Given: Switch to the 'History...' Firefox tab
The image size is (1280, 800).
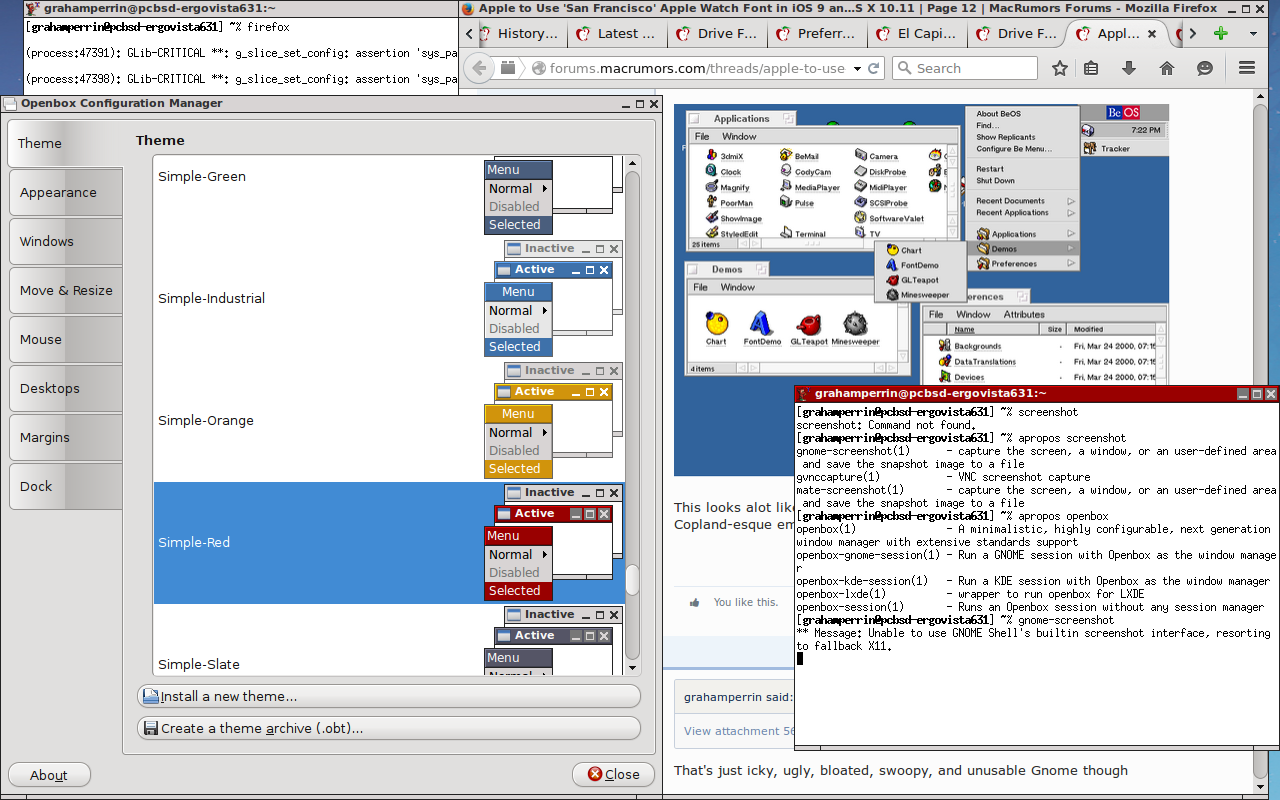Looking at the screenshot, I should point(518,33).
